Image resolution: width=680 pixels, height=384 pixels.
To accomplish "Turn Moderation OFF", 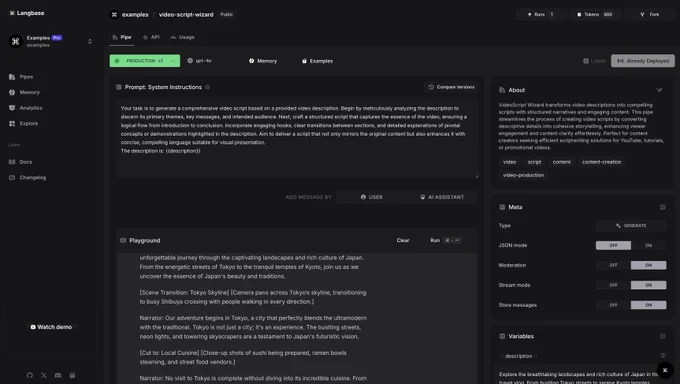I will [613, 265].
